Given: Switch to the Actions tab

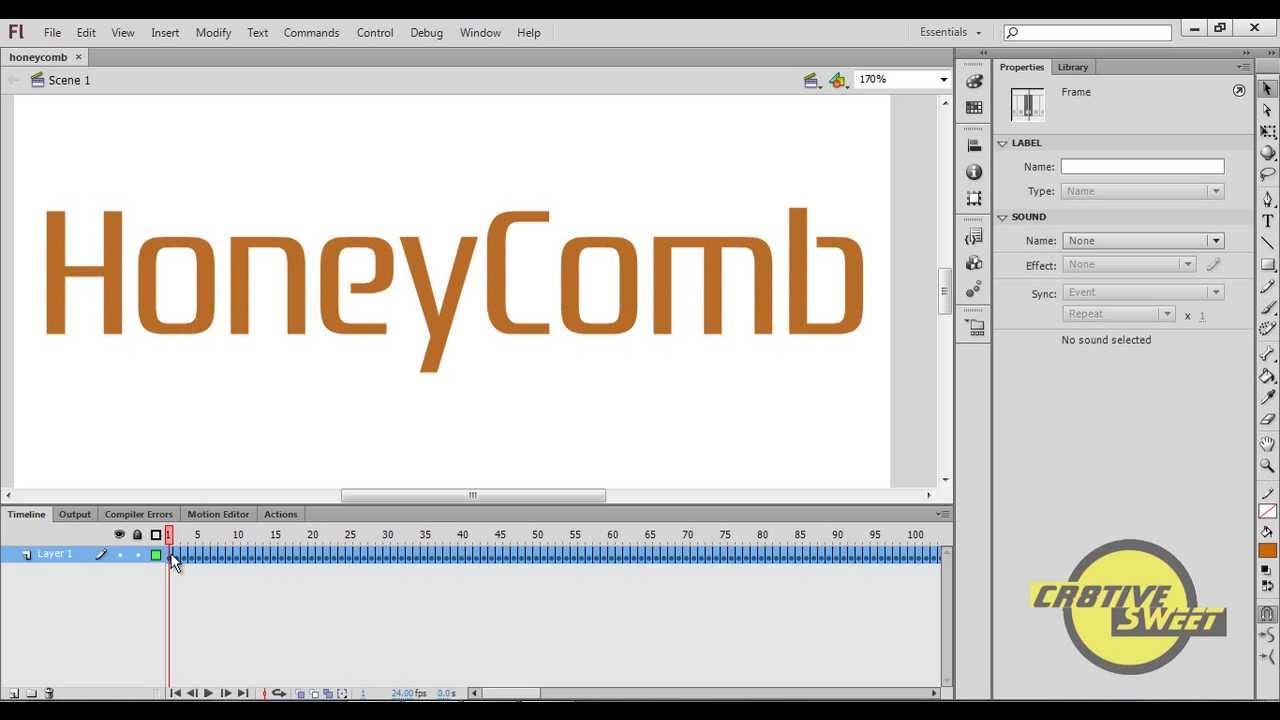Looking at the screenshot, I should [x=280, y=514].
